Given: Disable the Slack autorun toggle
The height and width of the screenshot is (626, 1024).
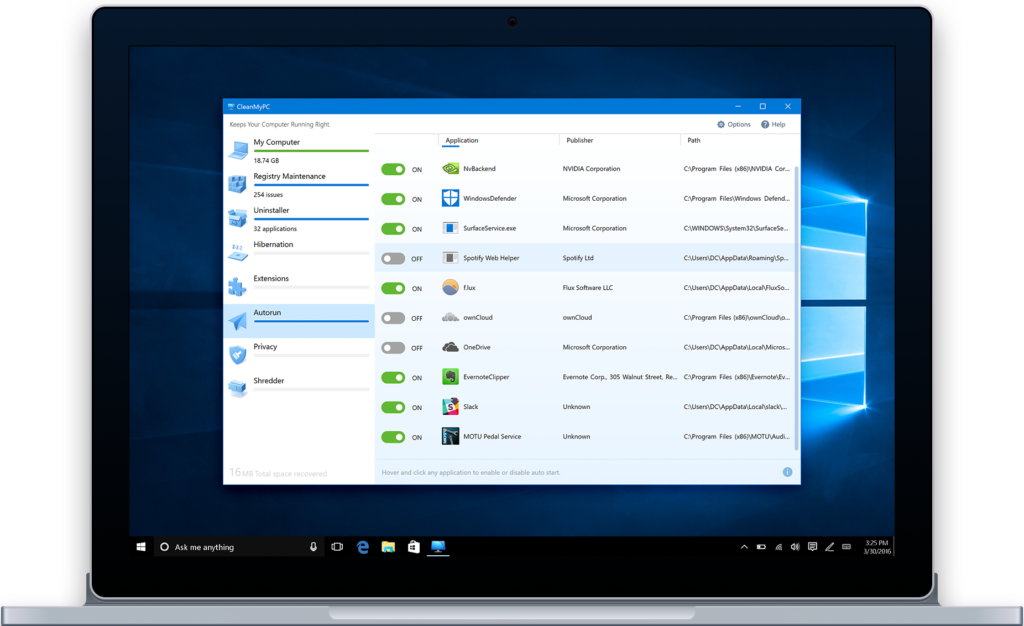Looking at the screenshot, I should coord(393,407).
